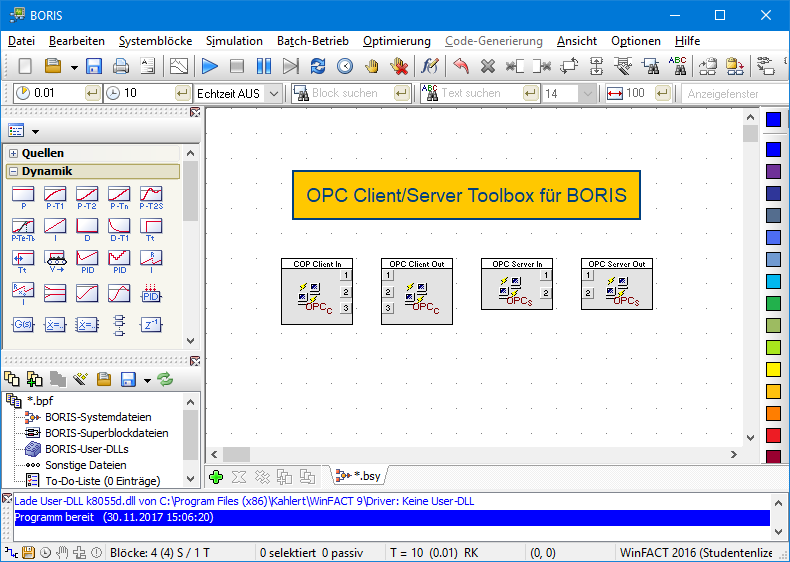790x562 pixels.
Task: Open dropdown arrow next to Open folder icon
Action: click(x=74, y=67)
